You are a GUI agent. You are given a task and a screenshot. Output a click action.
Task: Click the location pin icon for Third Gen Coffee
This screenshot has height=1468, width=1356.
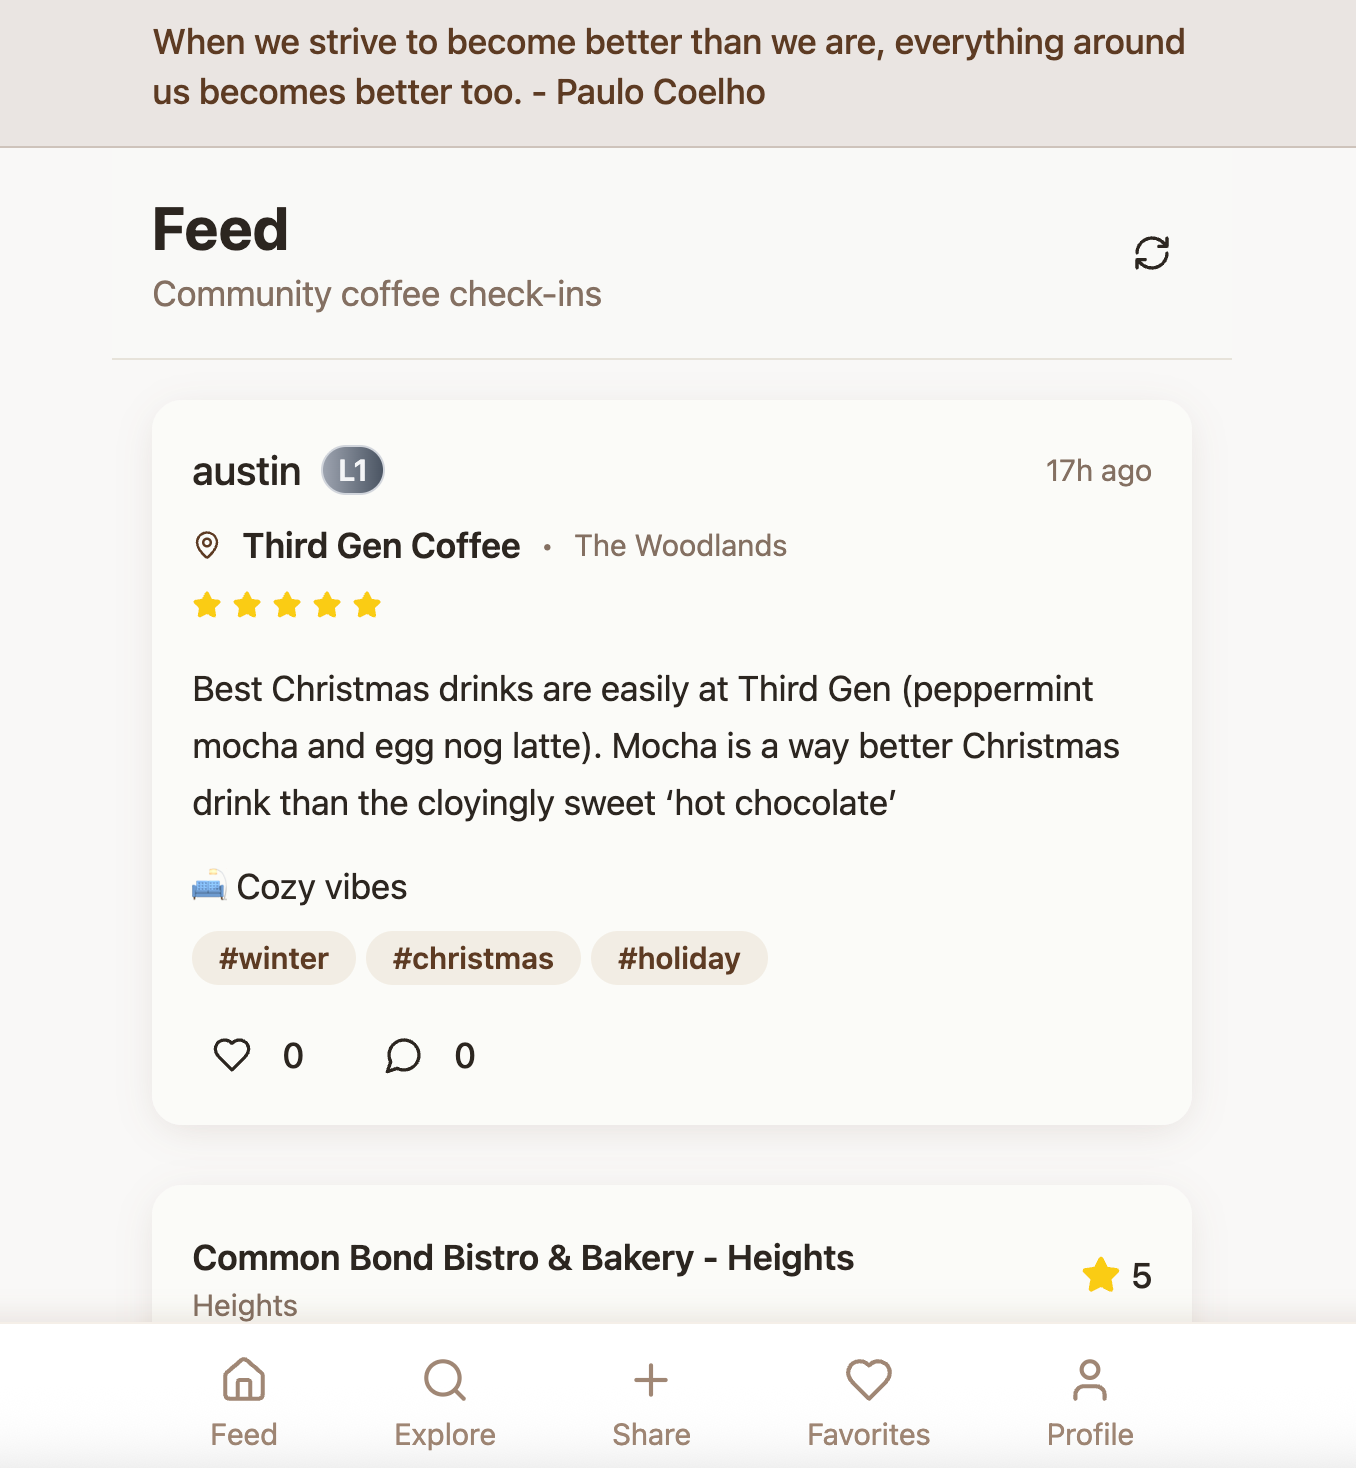point(207,546)
